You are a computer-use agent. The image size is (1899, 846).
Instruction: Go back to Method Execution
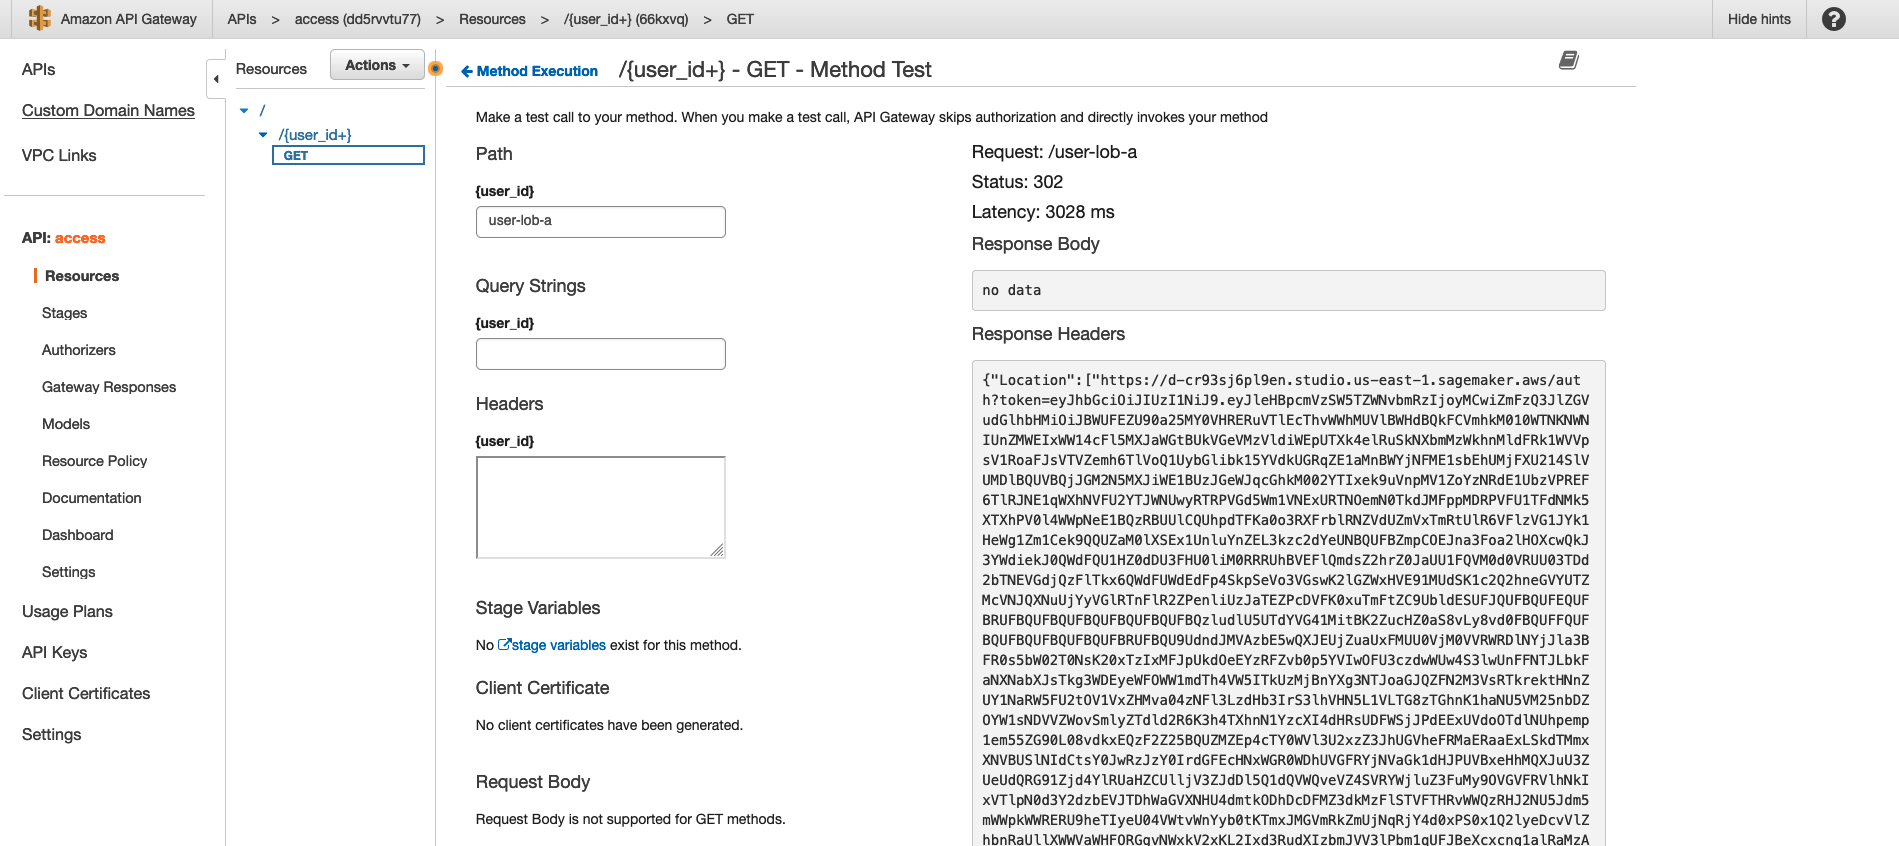tap(529, 71)
